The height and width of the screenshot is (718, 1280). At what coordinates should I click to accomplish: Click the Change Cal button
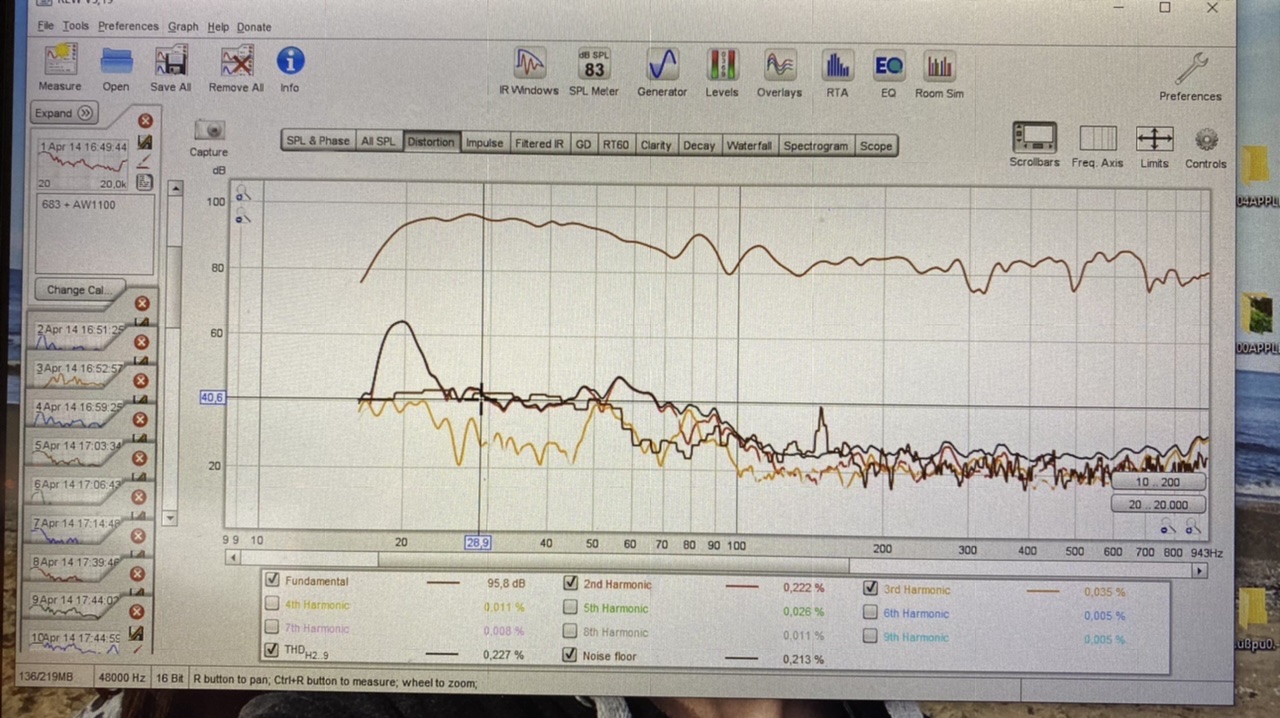(x=75, y=290)
